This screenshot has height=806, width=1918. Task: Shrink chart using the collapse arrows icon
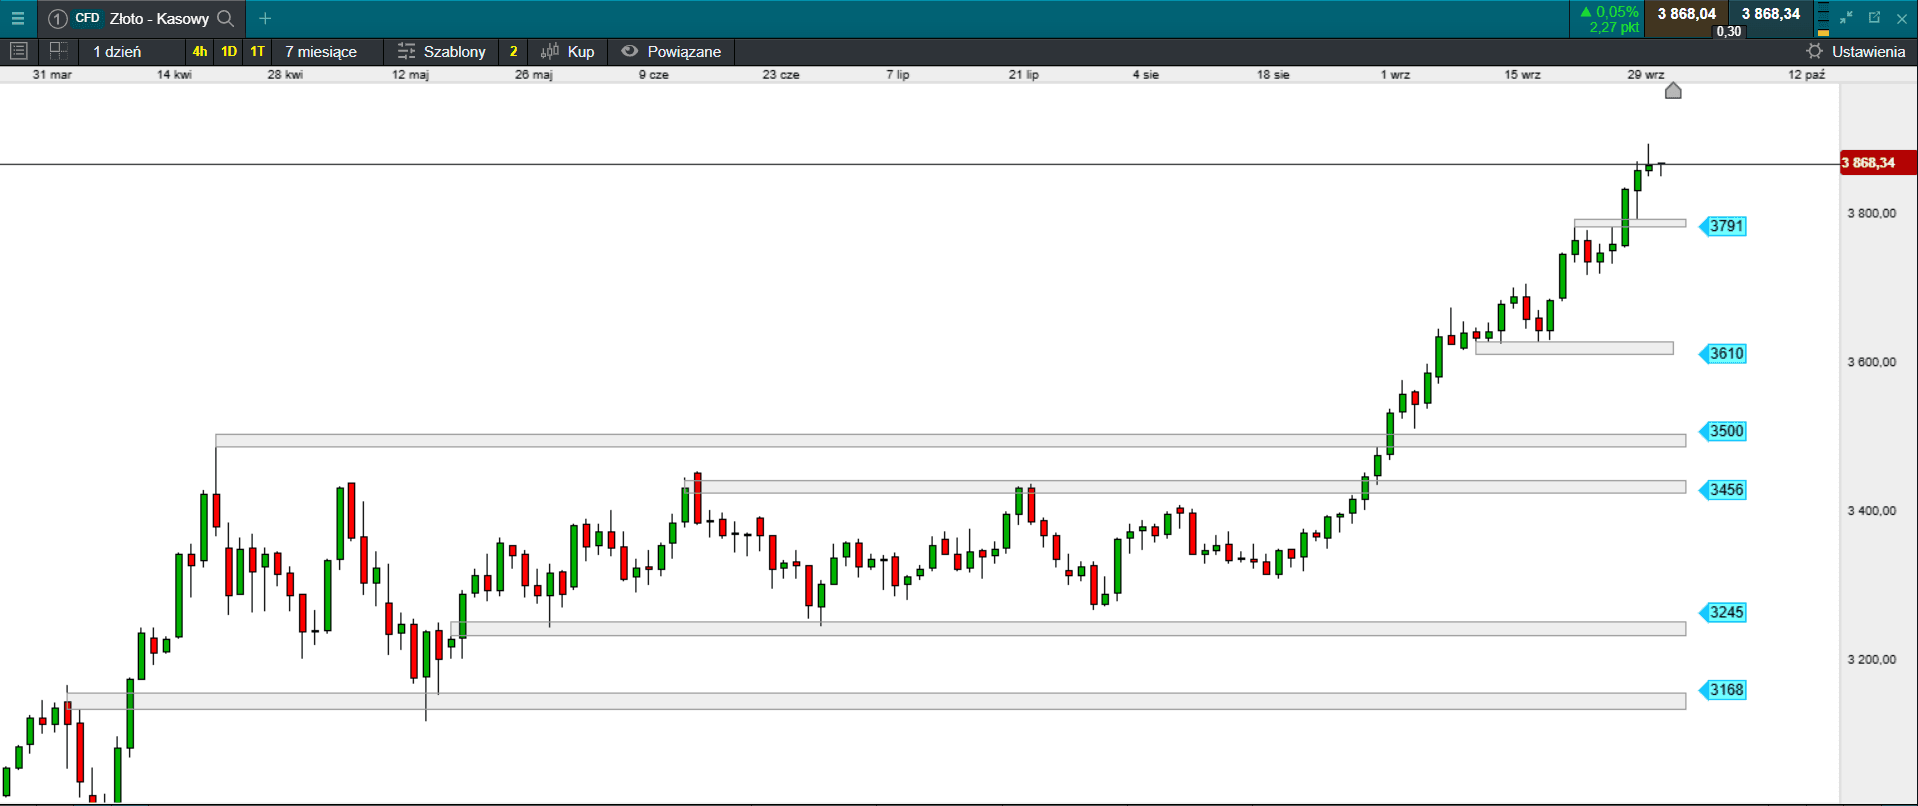click(1846, 18)
